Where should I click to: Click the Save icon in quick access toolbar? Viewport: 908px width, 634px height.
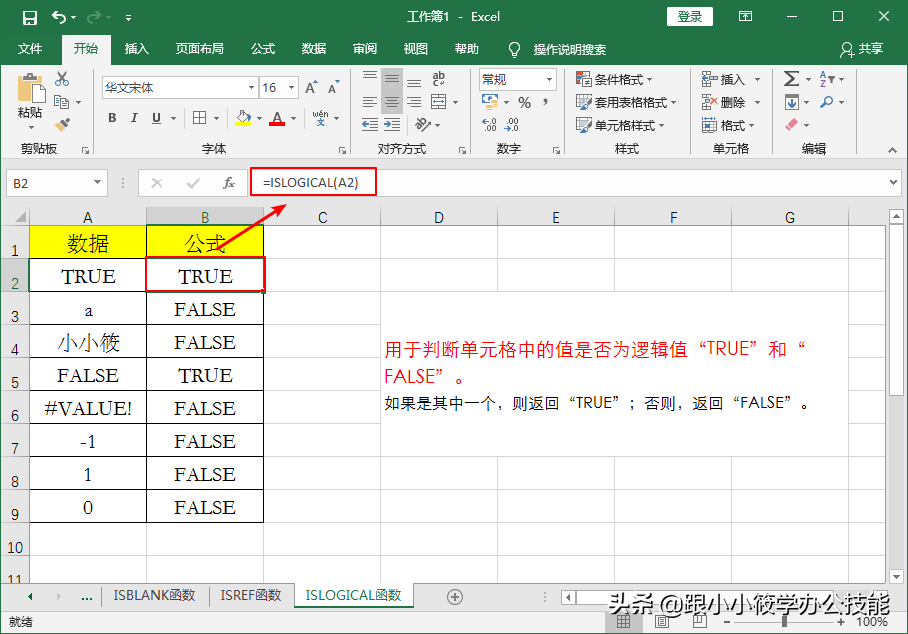30,17
